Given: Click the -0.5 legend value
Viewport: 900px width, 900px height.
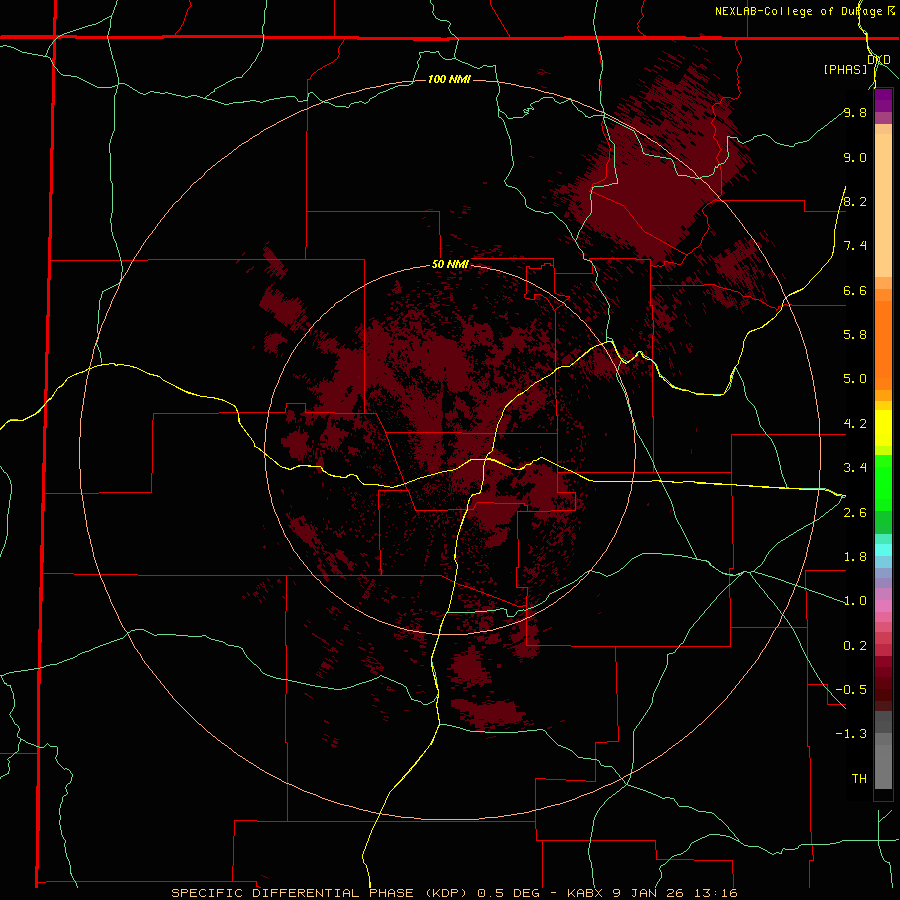Looking at the screenshot, I should click(851, 690).
